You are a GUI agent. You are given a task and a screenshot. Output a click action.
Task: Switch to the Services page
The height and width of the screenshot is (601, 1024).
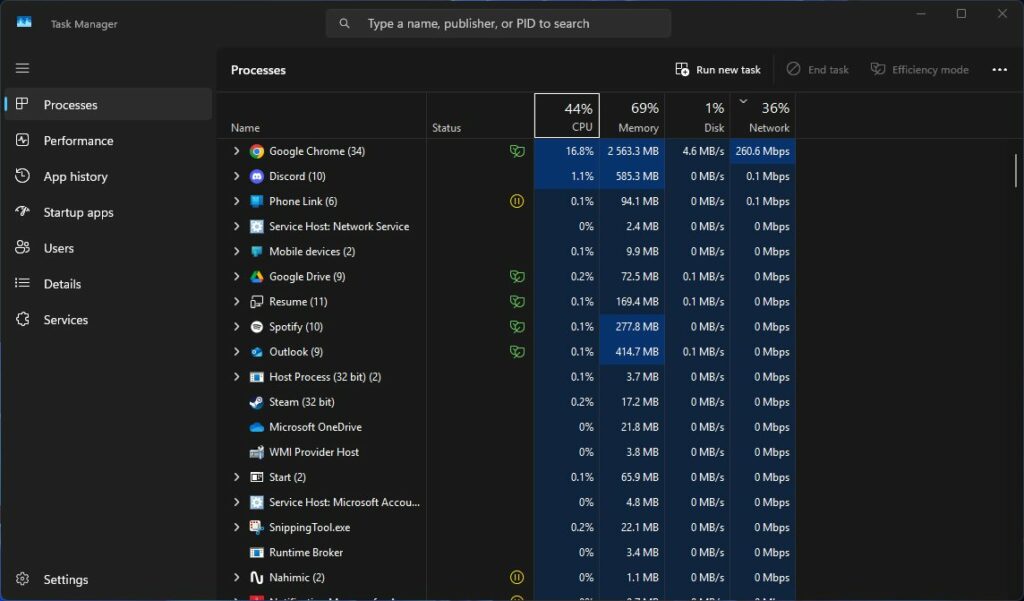point(108,320)
